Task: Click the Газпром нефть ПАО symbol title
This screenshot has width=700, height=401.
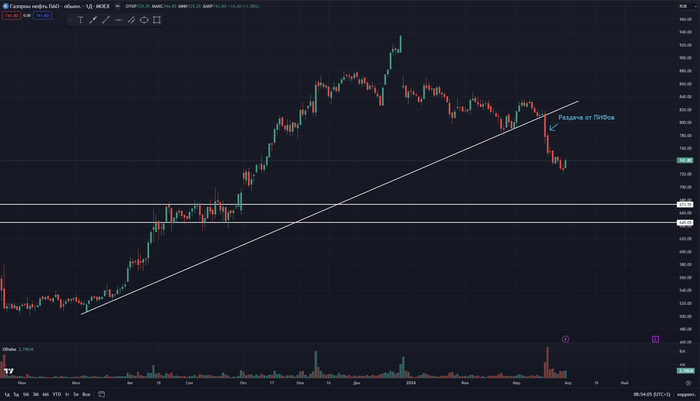Action: pos(59,6)
